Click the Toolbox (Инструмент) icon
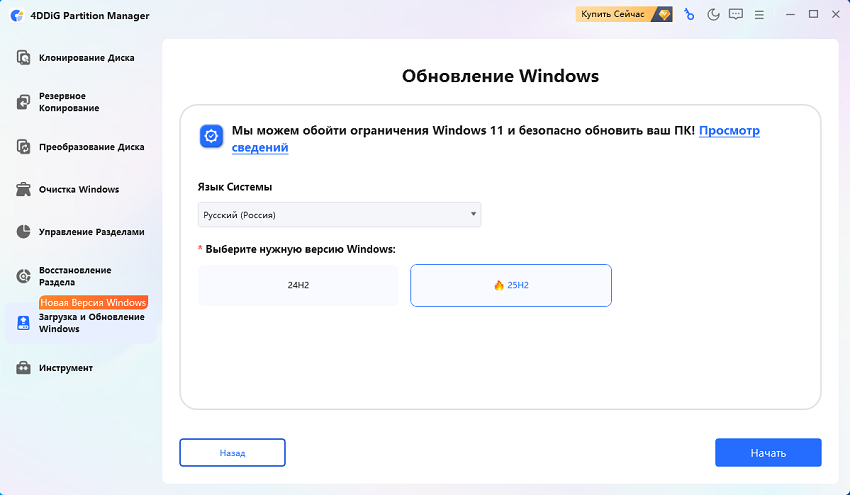The width and height of the screenshot is (850, 495). click(23, 368)
